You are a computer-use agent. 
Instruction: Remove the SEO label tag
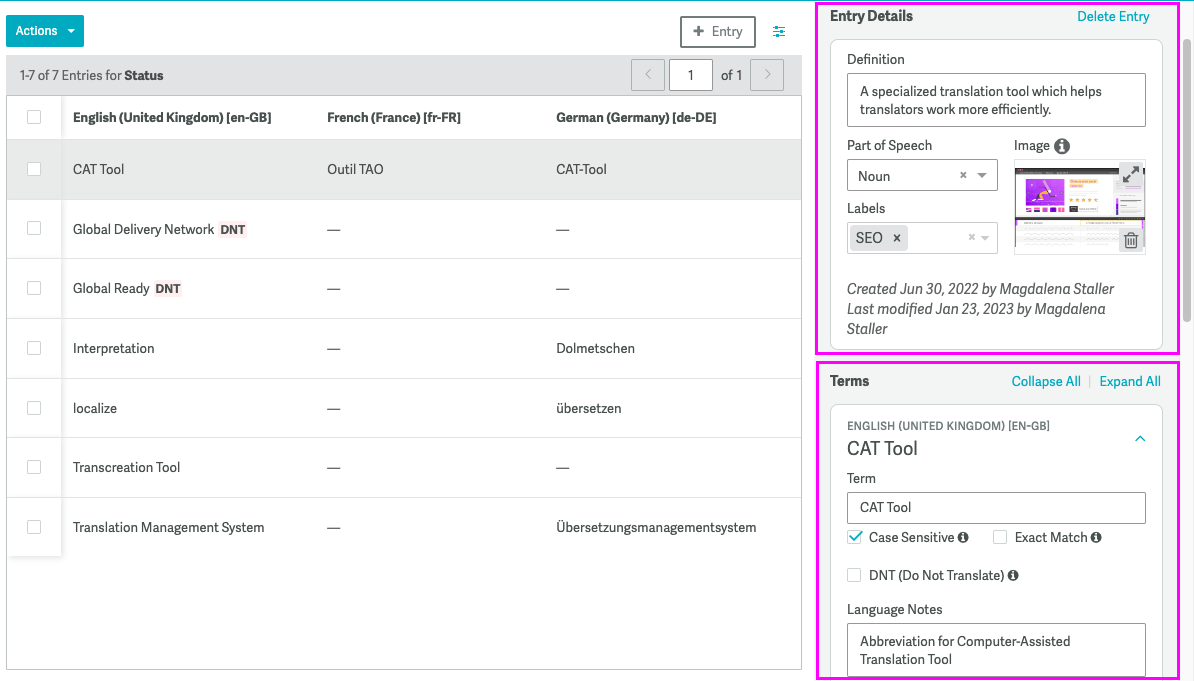pyautogui.click(x=897, y=238)
